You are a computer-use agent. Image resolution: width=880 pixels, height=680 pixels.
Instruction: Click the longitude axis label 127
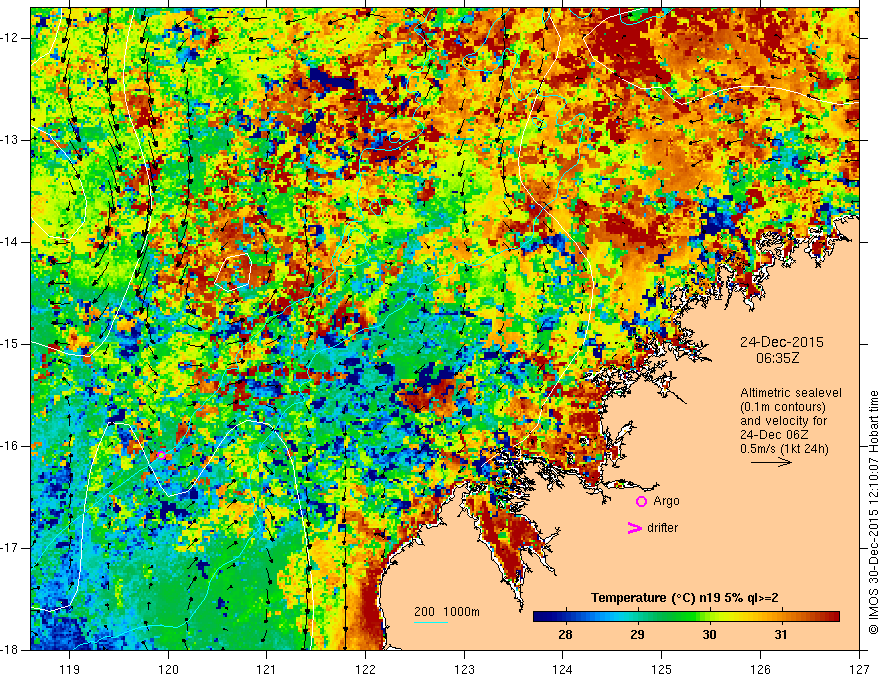coord(859,669)
